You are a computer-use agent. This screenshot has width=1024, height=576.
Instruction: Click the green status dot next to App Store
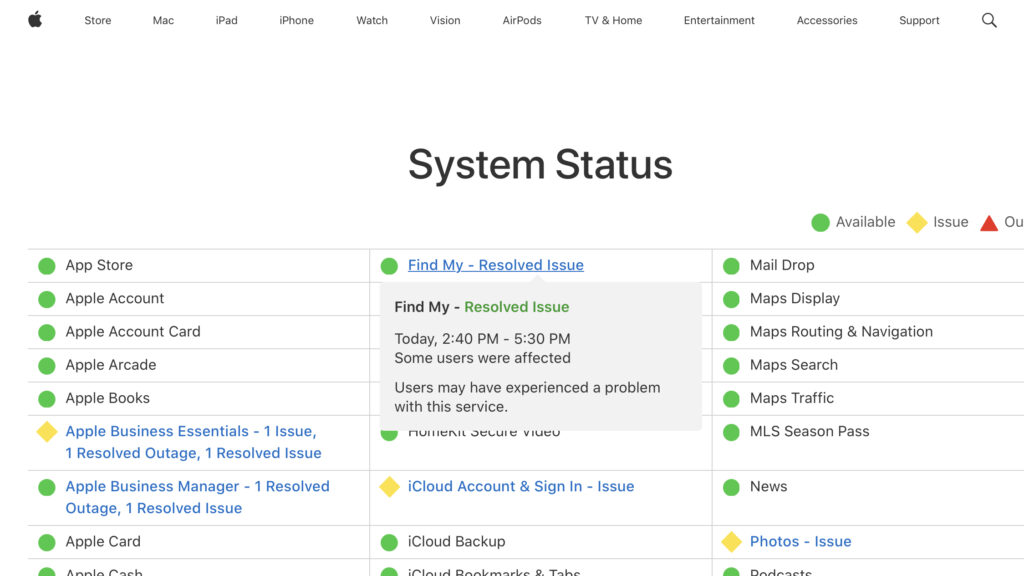pyautogui.click(x=44, y=265)
